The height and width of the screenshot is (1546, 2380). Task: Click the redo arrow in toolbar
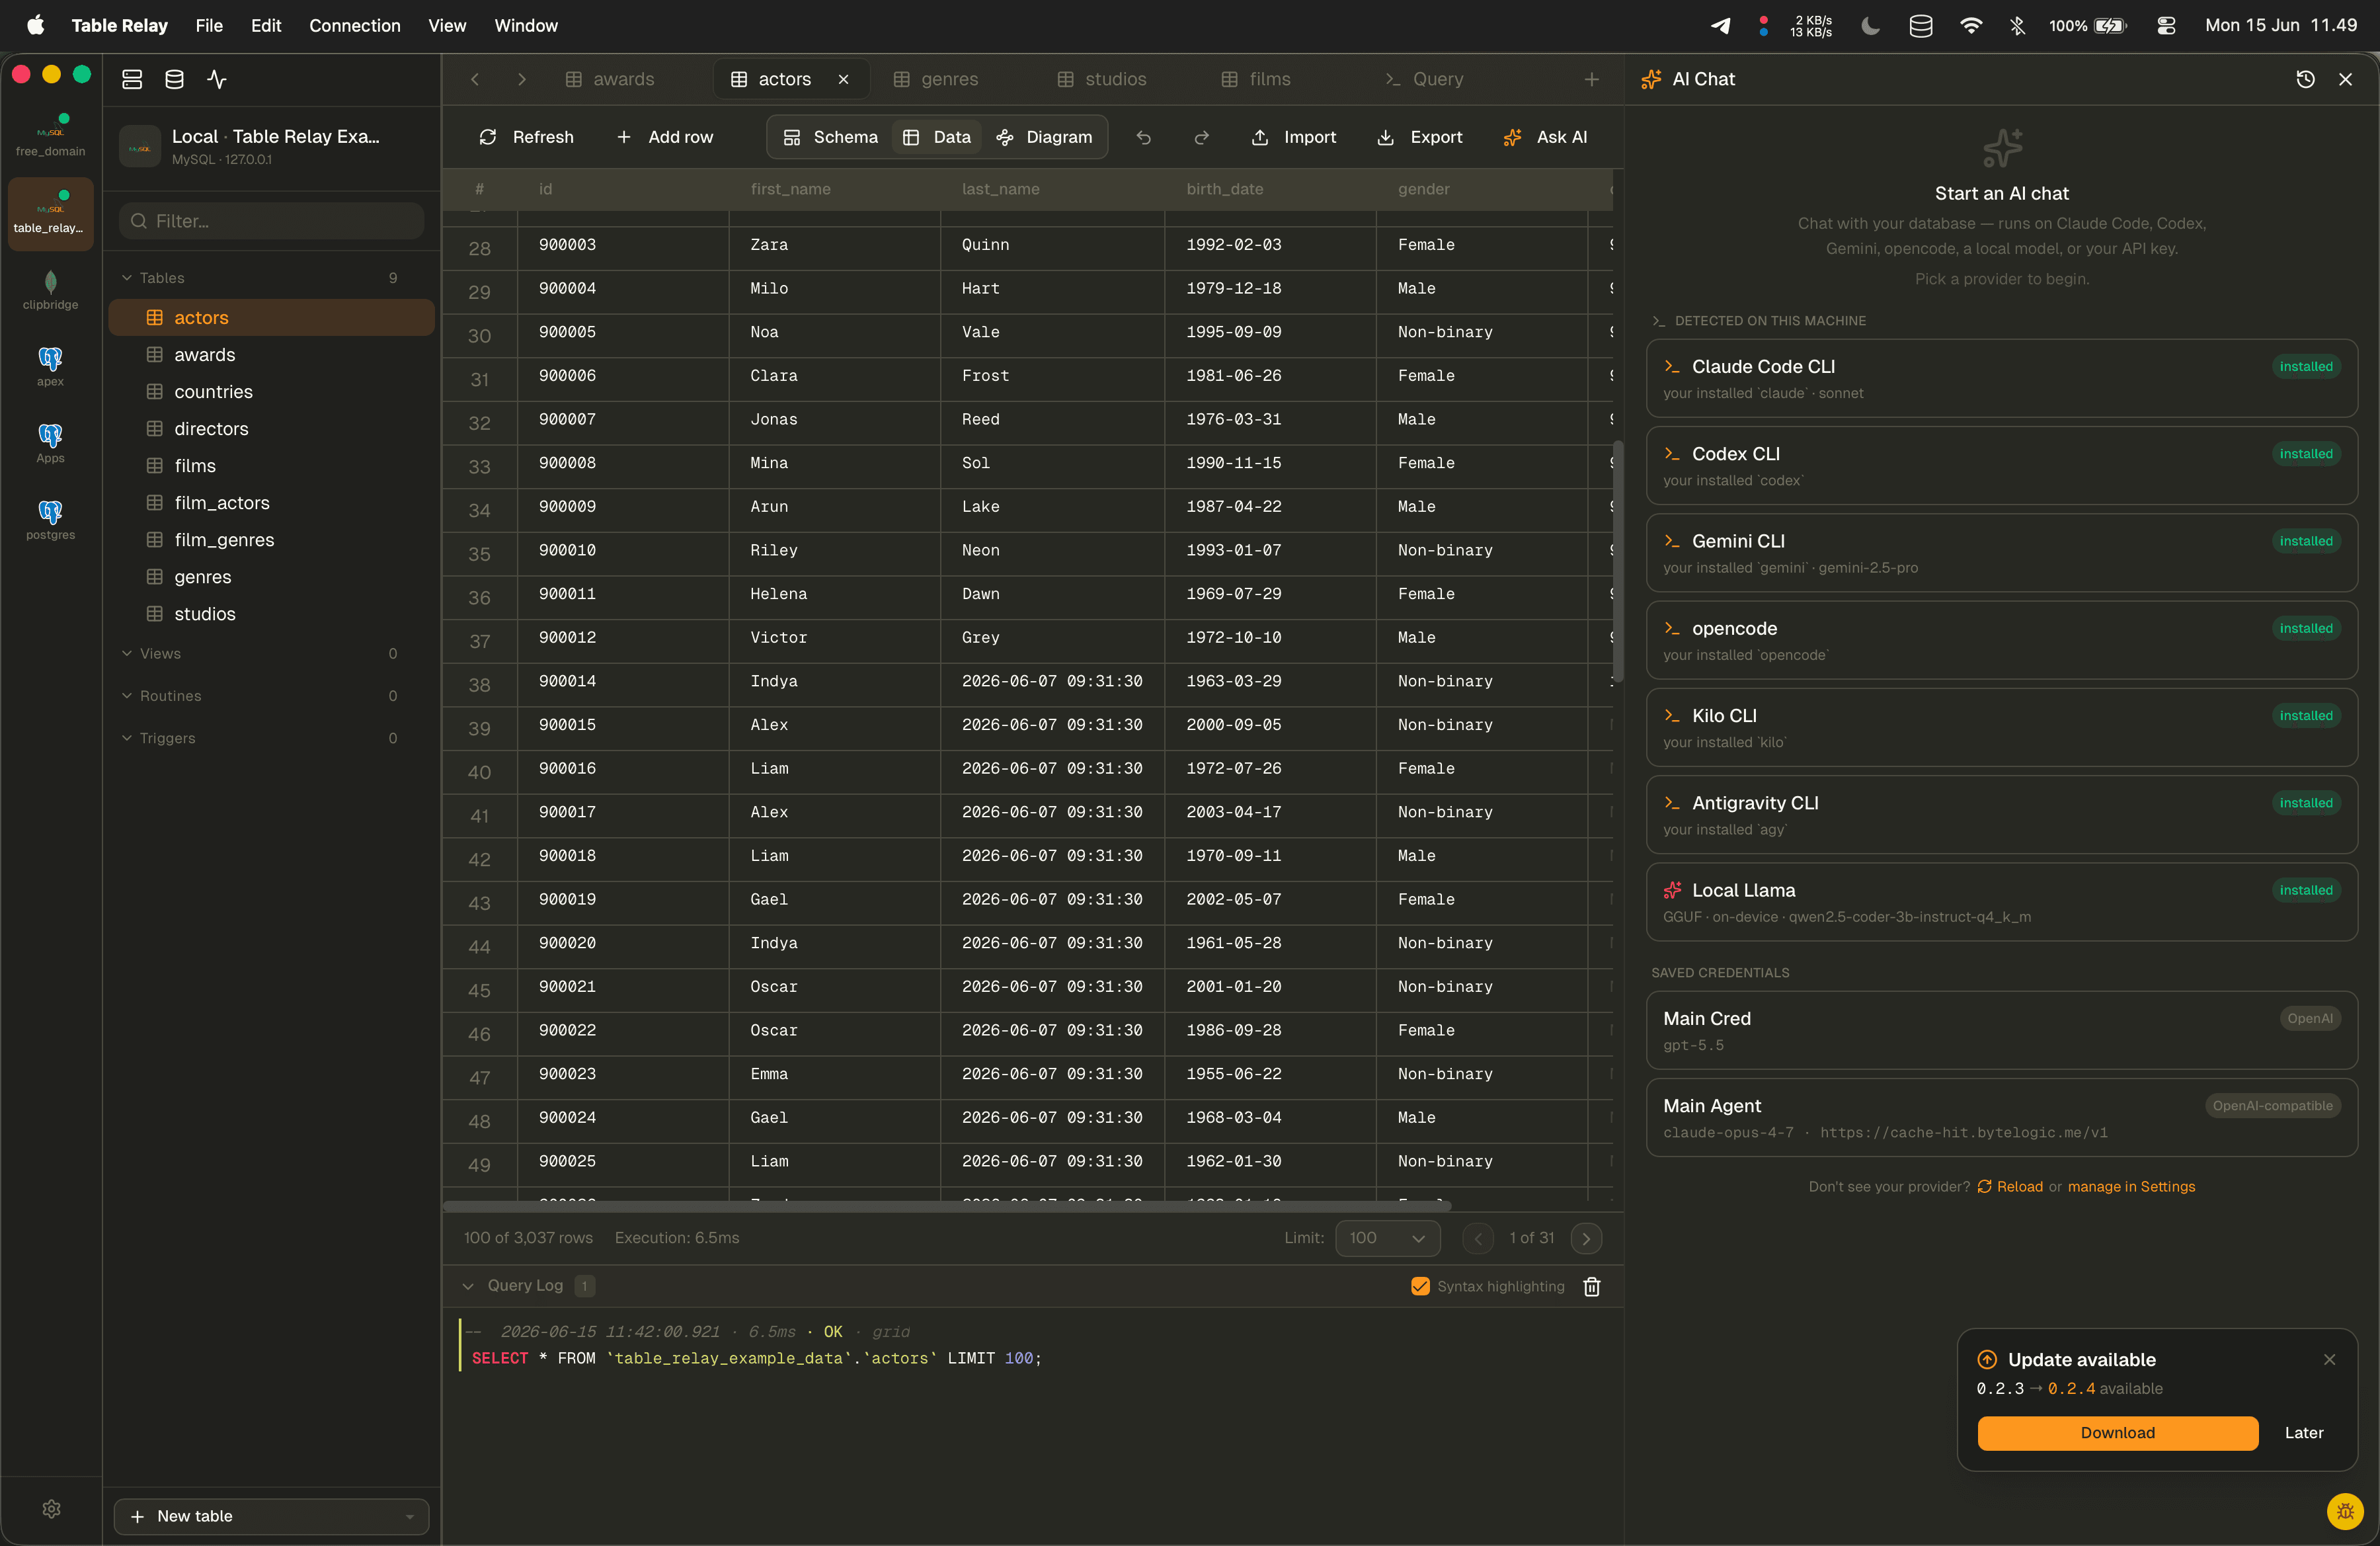pos(1202,137)
